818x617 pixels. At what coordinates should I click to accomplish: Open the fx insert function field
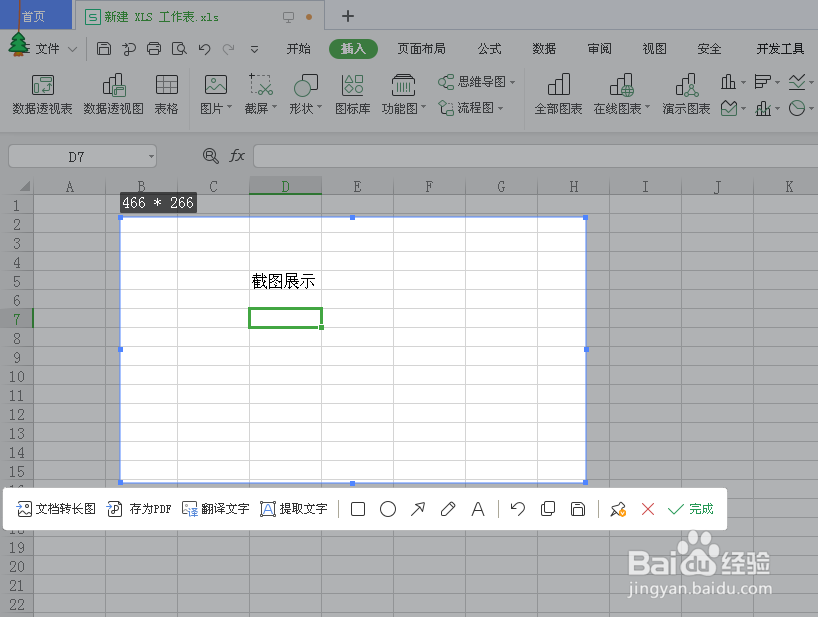pyautogui.click(x=236, y=156)
